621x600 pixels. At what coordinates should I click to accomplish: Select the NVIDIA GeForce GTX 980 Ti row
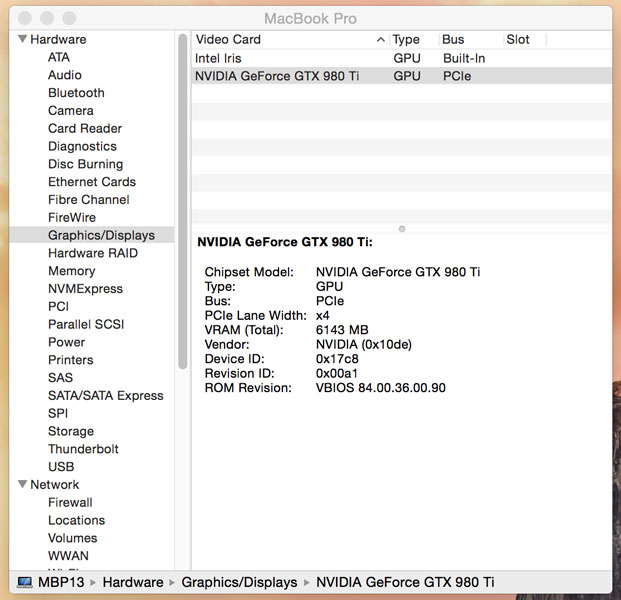402,76
